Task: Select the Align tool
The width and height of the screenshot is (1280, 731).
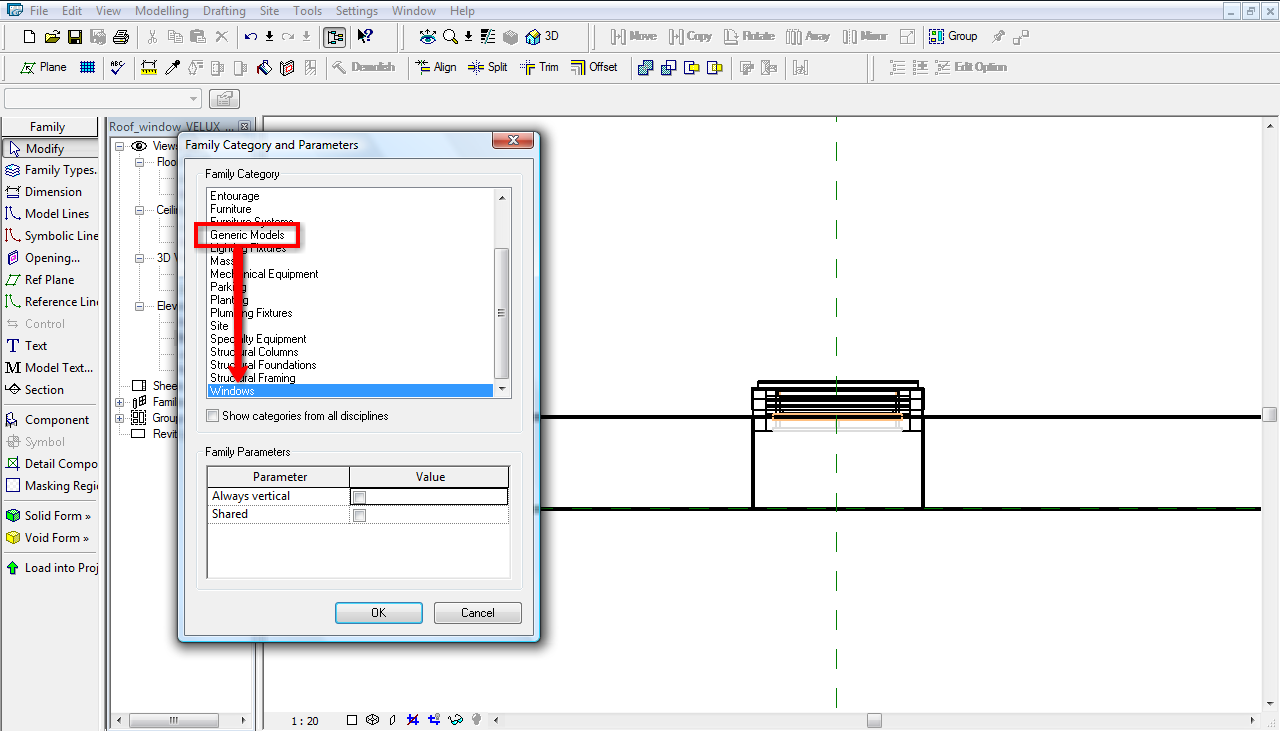Action: point(436,67)
